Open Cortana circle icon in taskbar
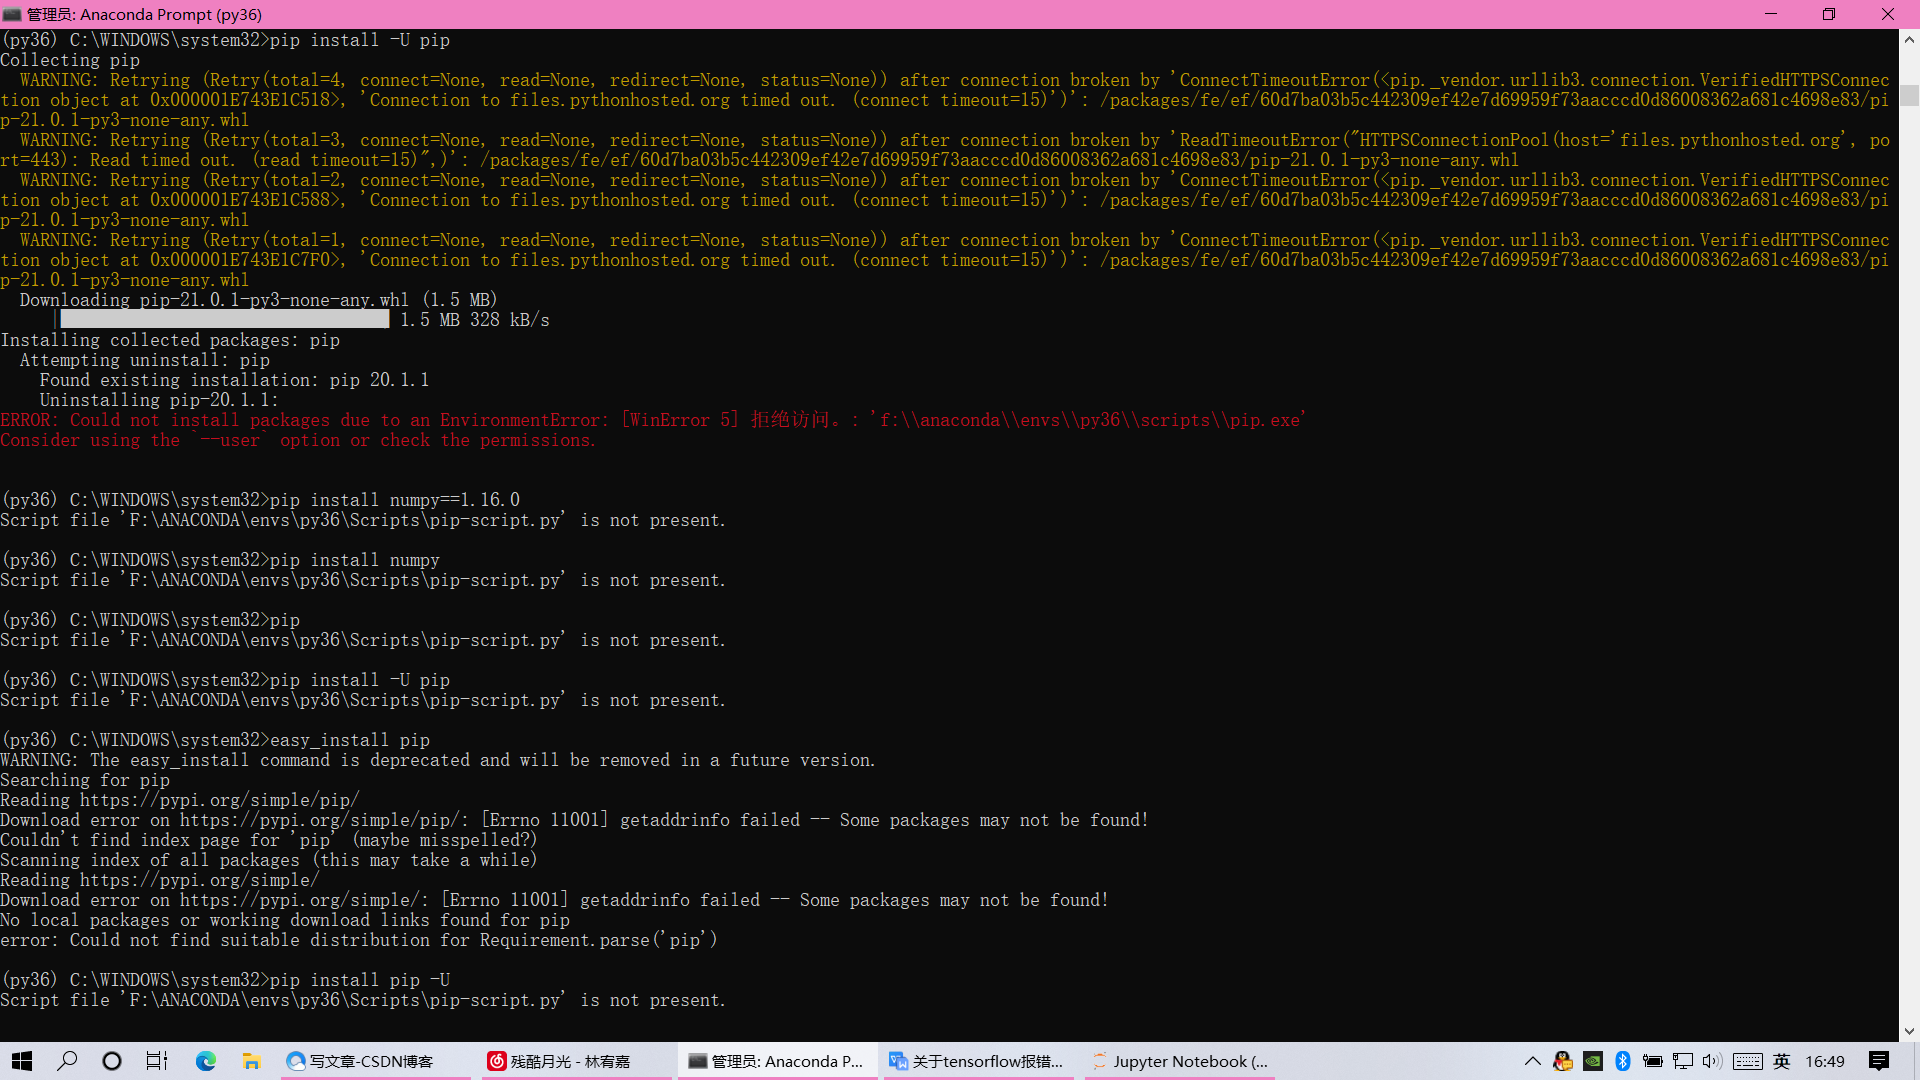 (x=112, y=1061)
